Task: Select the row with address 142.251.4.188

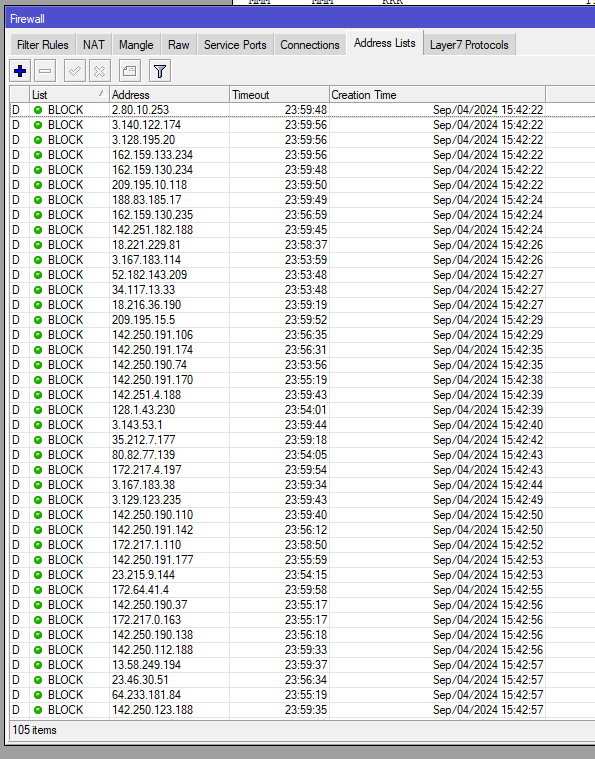Action: pyautogui.click(x=302, y=395)
